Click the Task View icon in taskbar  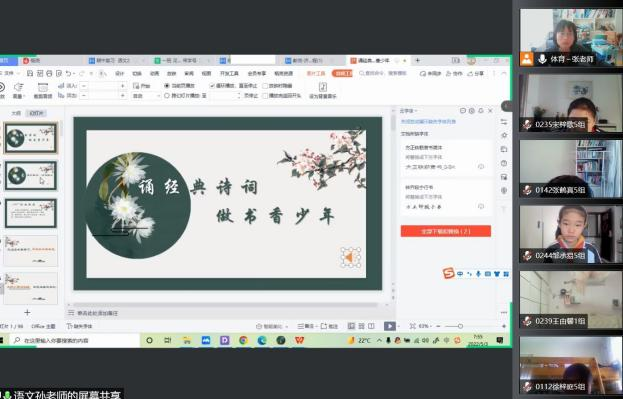(168, 340)
